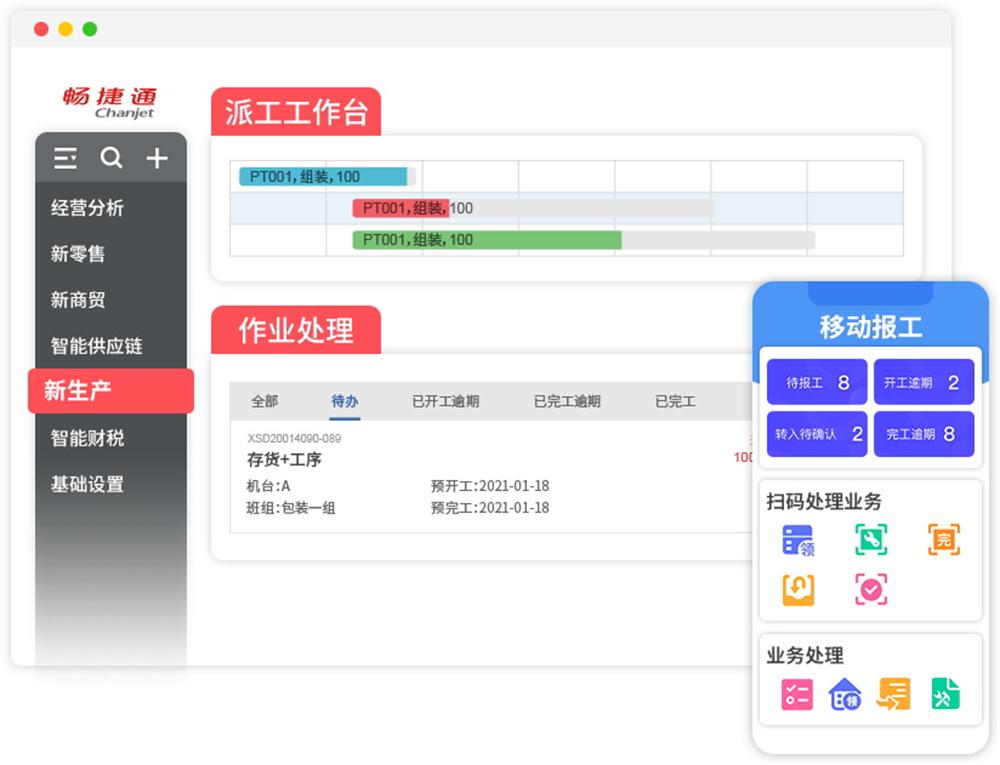
Task: Click the plus icon in sidebar header
Action: [157, 158]
